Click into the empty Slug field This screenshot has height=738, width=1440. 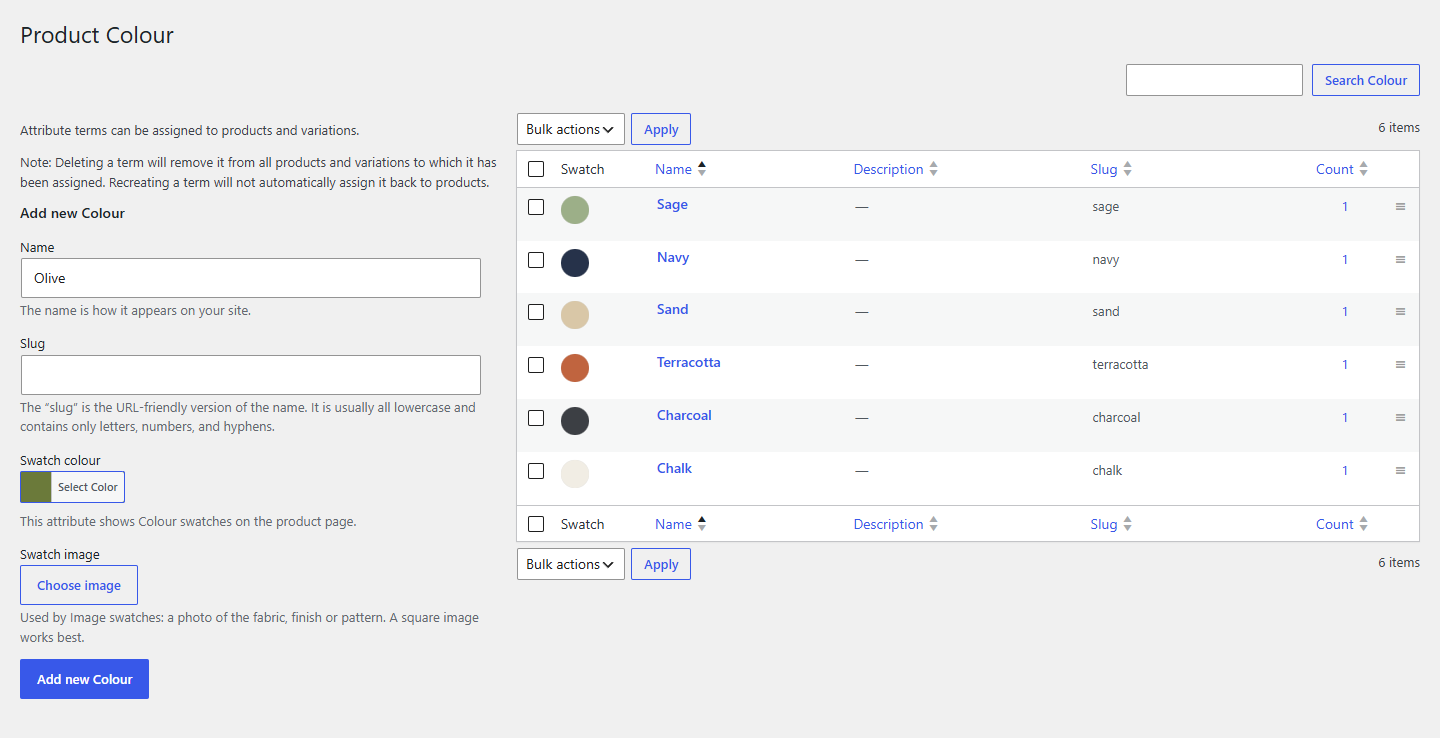tap(250, 375)
